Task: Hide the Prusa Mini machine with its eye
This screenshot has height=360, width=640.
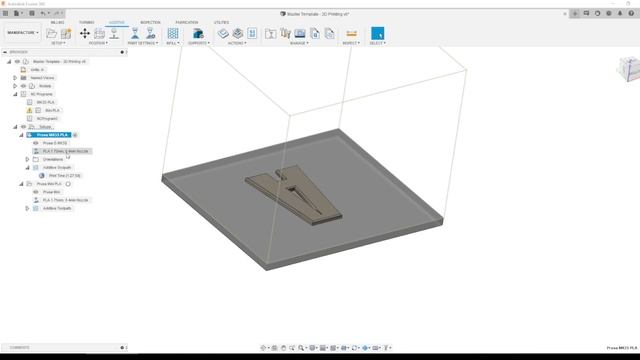Action: click(36, 192)
